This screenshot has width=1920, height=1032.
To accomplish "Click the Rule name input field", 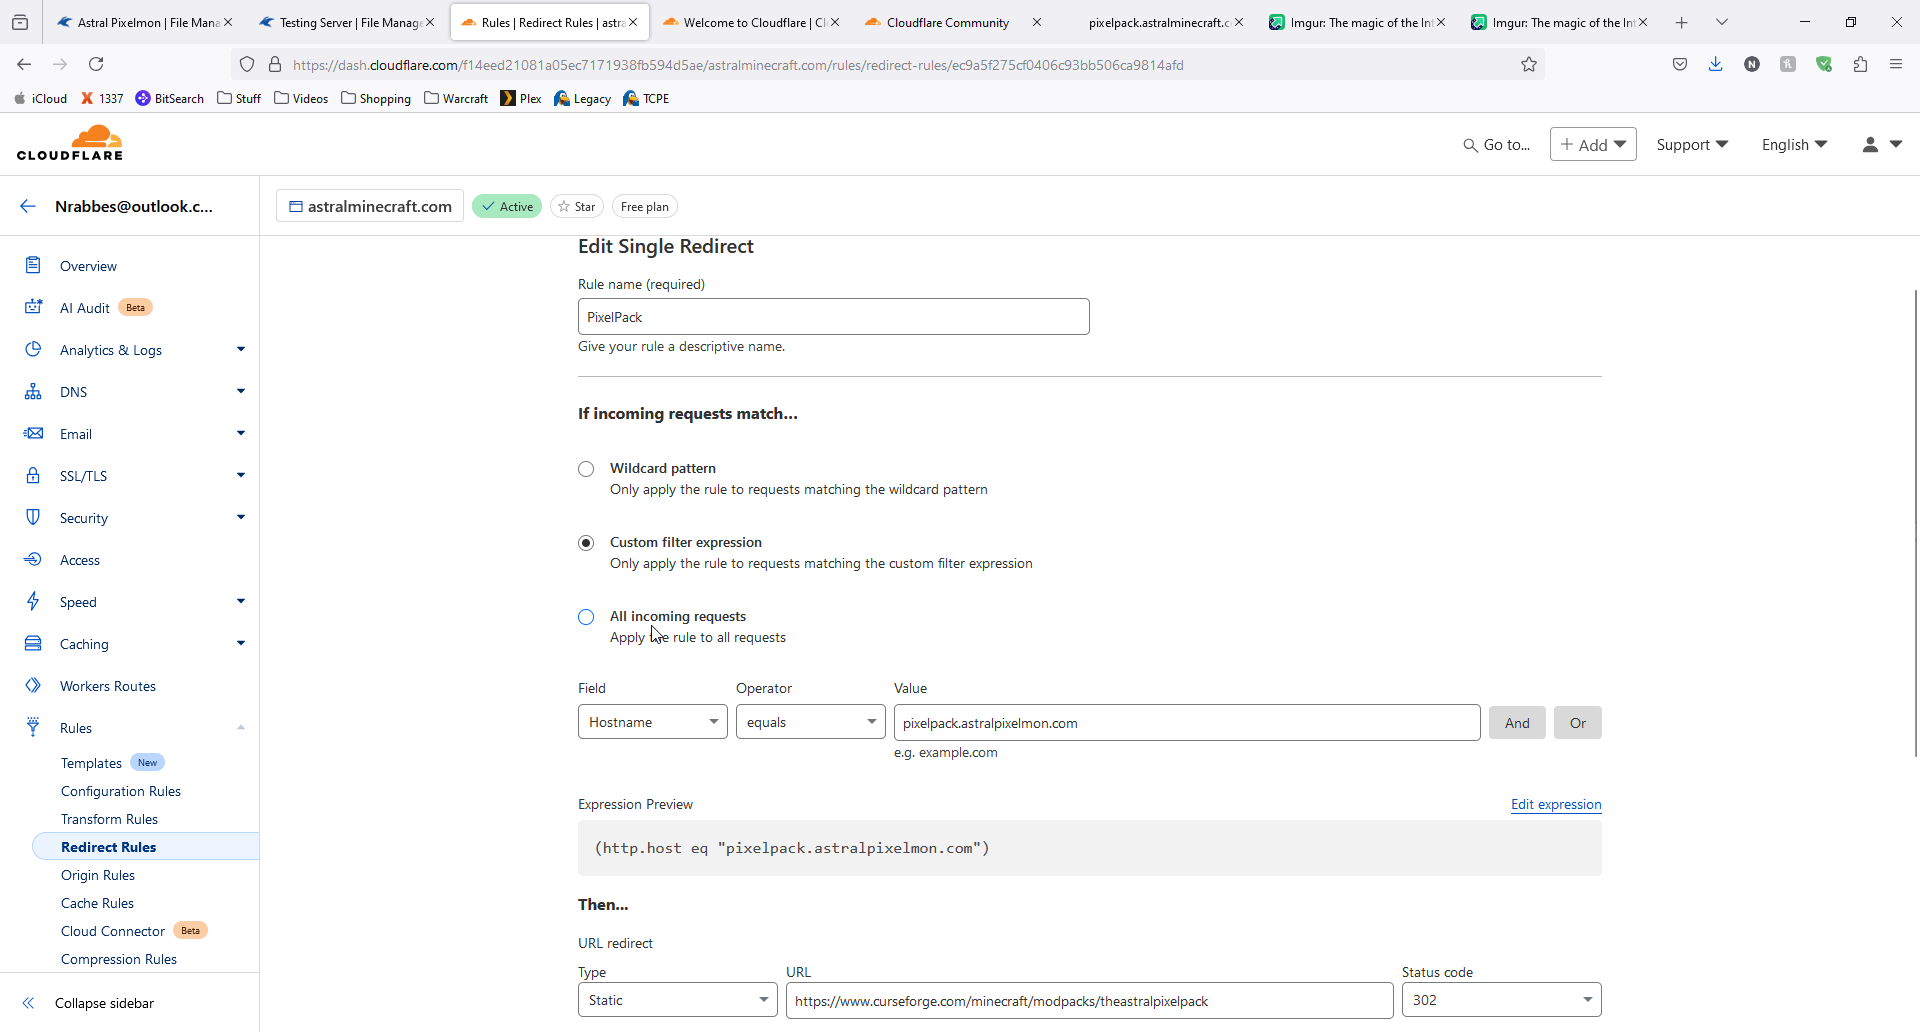I will (833, 317).
